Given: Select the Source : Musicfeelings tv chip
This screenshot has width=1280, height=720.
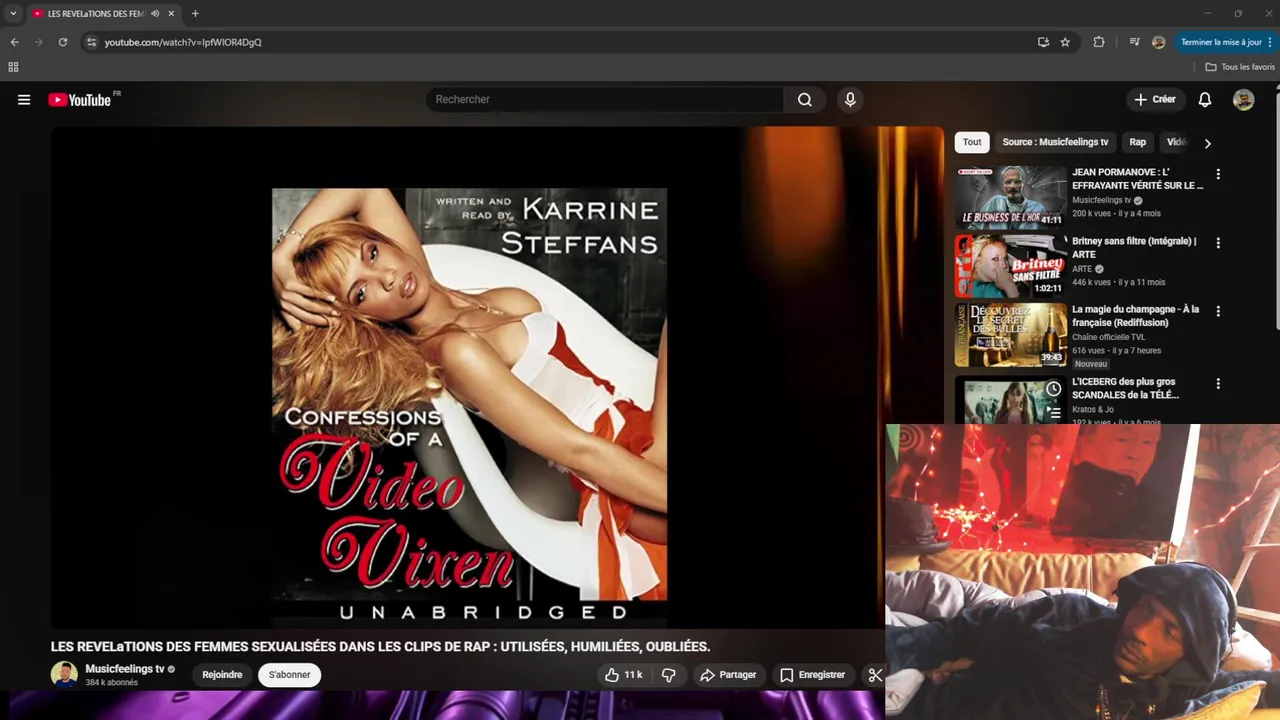Looking at the screenshot, I should [x=1055, y=142].
